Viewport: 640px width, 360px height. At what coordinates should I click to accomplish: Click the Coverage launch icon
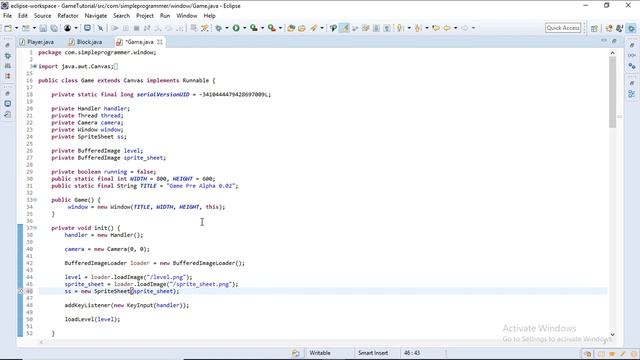click(254, 28)
